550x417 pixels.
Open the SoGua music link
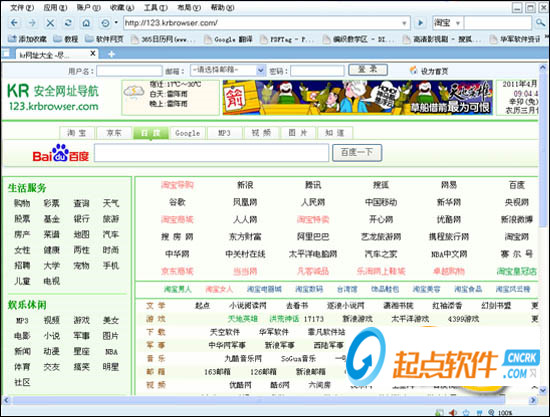point(298,358)
